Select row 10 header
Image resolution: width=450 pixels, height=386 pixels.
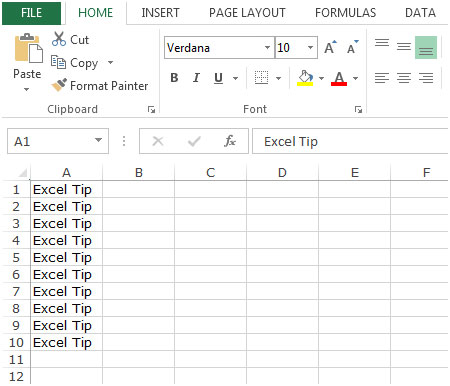(16, 343)
